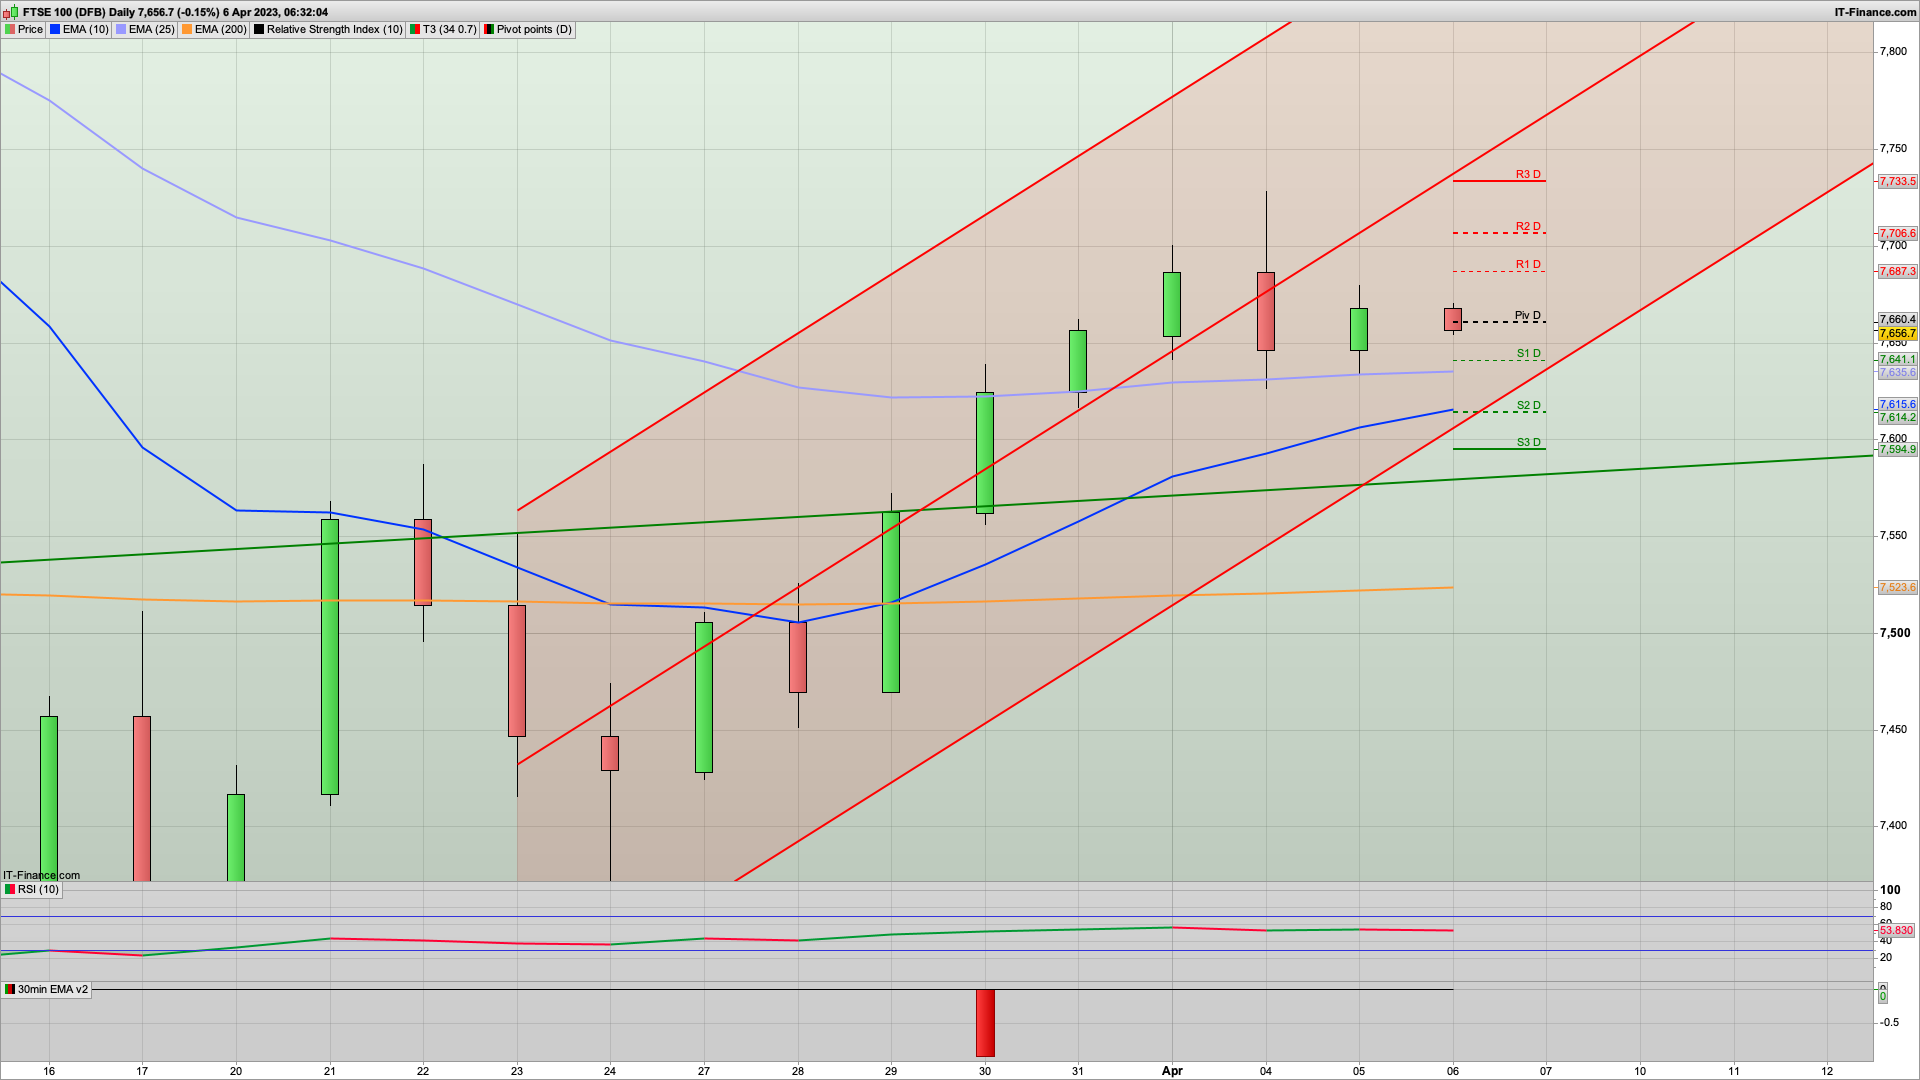Click the candlestick chart icon beside FTSE 100 title
The height and width of the screenshot is (1080, 1920).
click(x=12, y=12)
